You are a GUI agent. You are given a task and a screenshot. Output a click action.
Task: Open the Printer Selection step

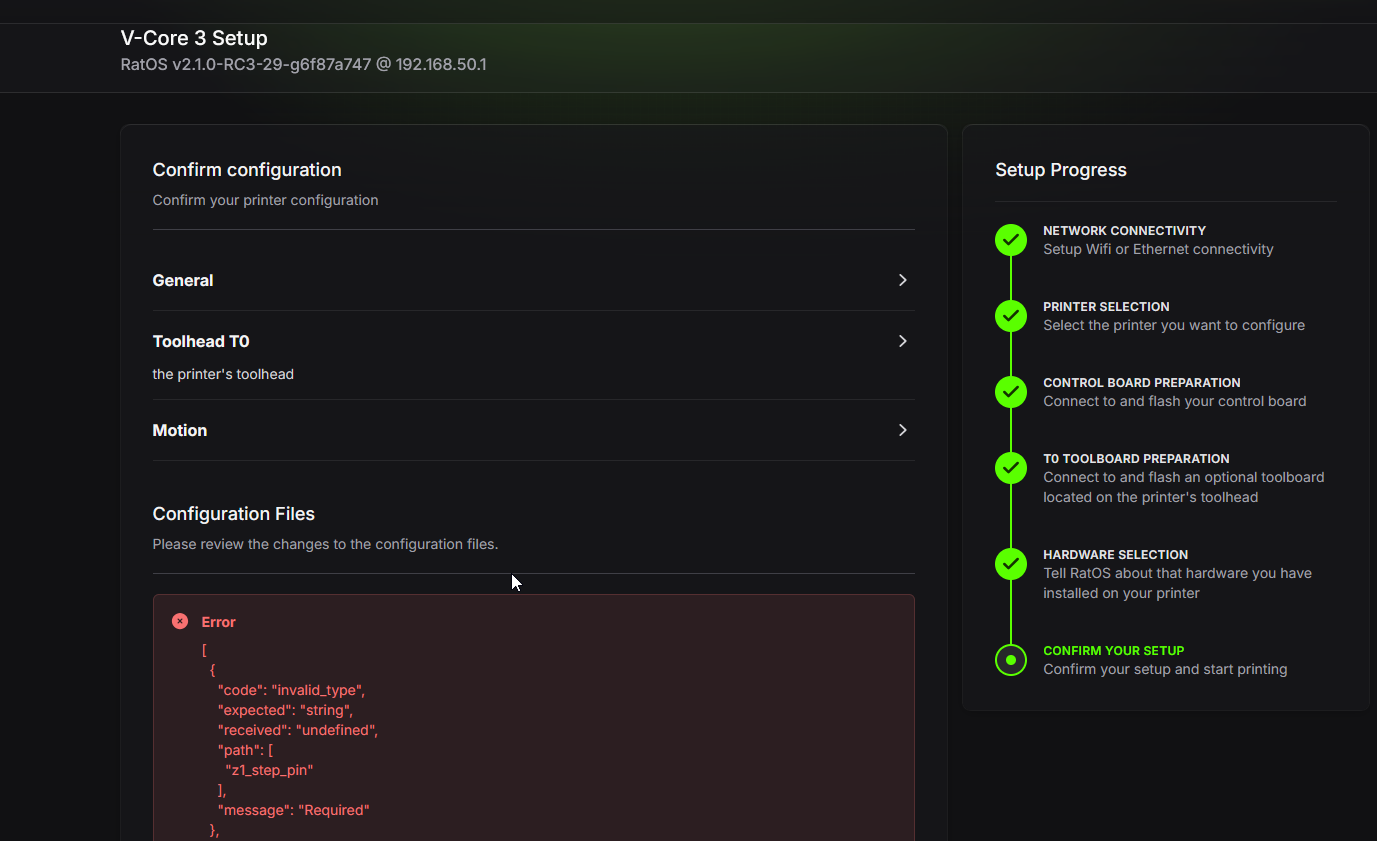[1106, 306]
